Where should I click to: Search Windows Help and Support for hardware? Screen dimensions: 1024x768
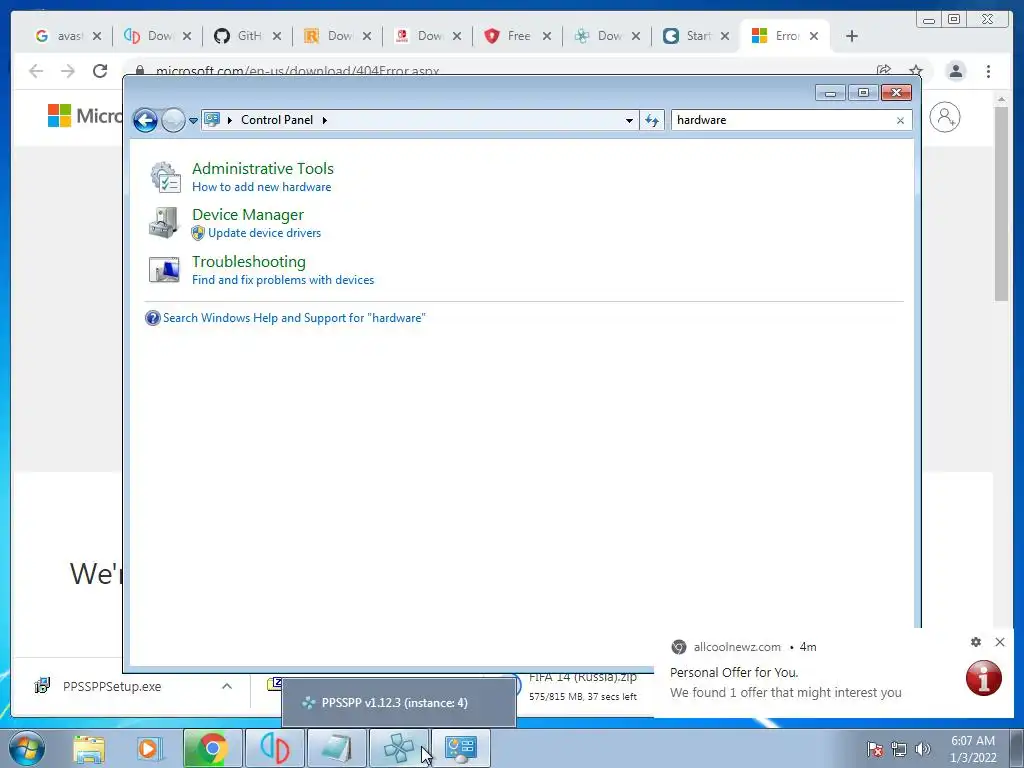tap(294, 318)
